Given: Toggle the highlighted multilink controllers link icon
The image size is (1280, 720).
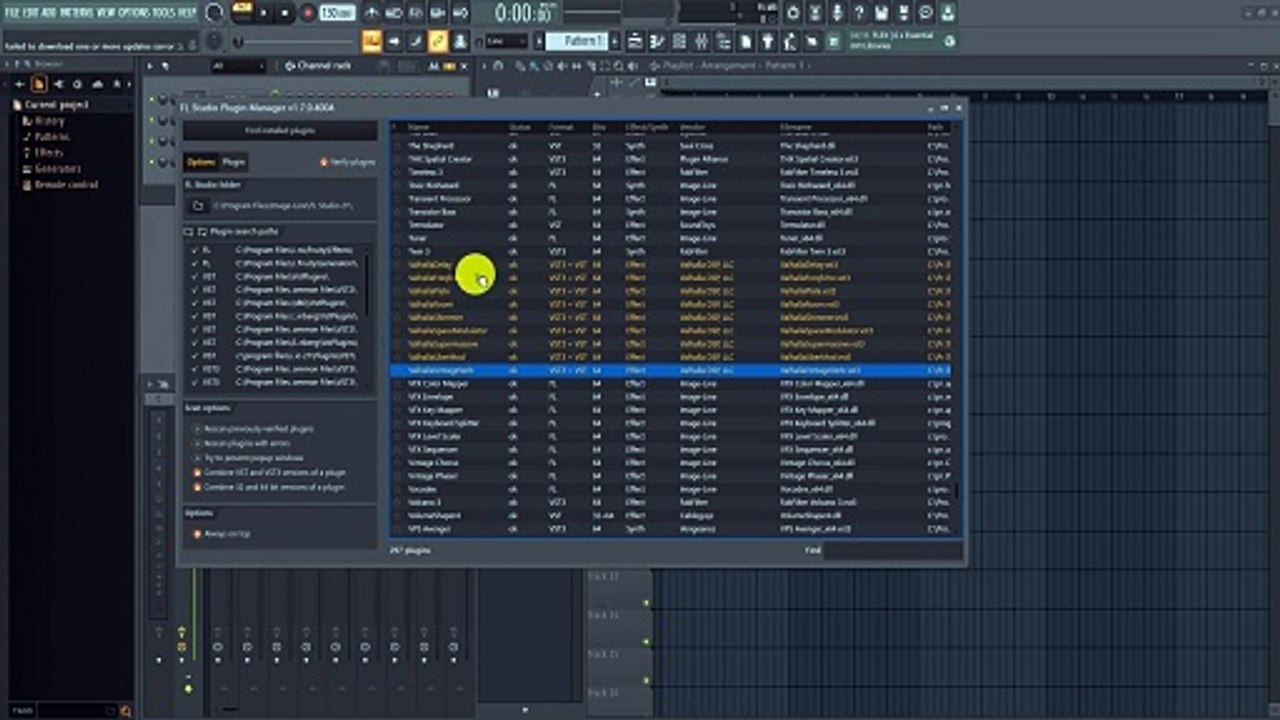Looking at the screenshot, I should 437,41.
